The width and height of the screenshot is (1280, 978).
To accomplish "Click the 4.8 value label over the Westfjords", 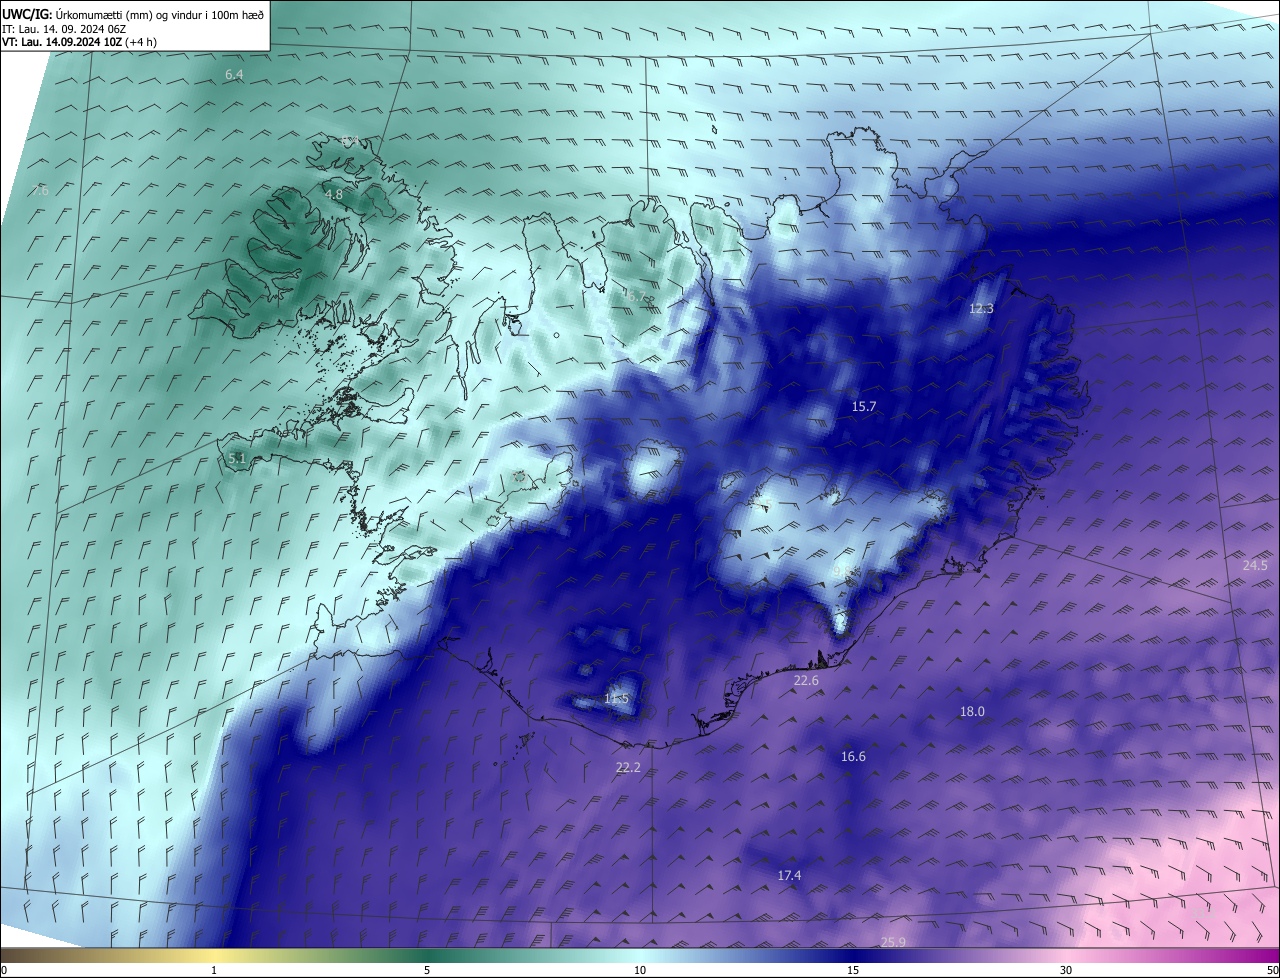I will 334,194.
